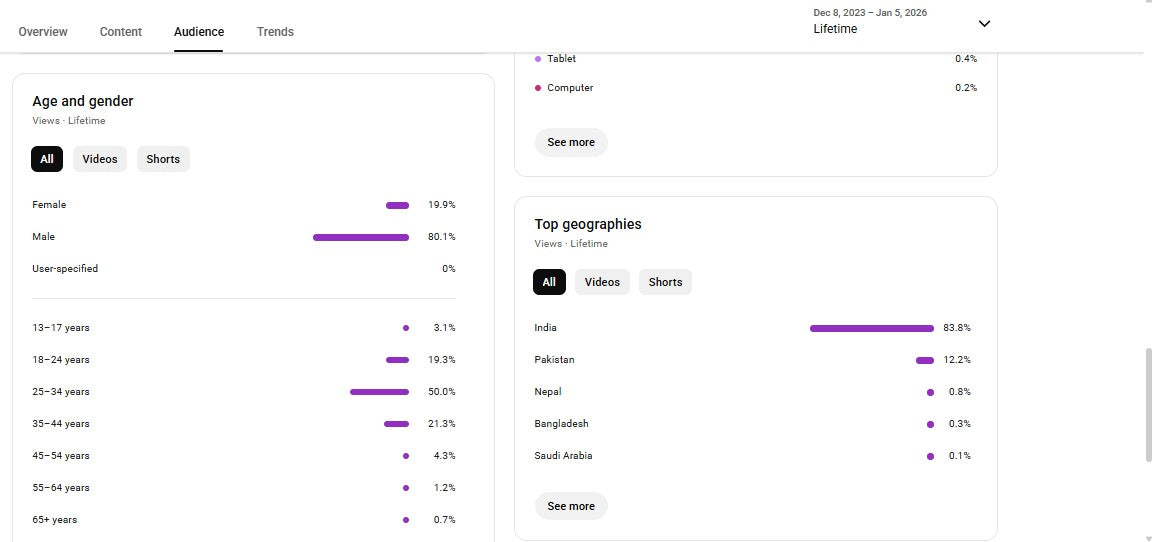Image resolution: width=1153 pixels, height=542 pixels.
Task: Click the pink Computer legend dot
Action: [x=538, y=88]
